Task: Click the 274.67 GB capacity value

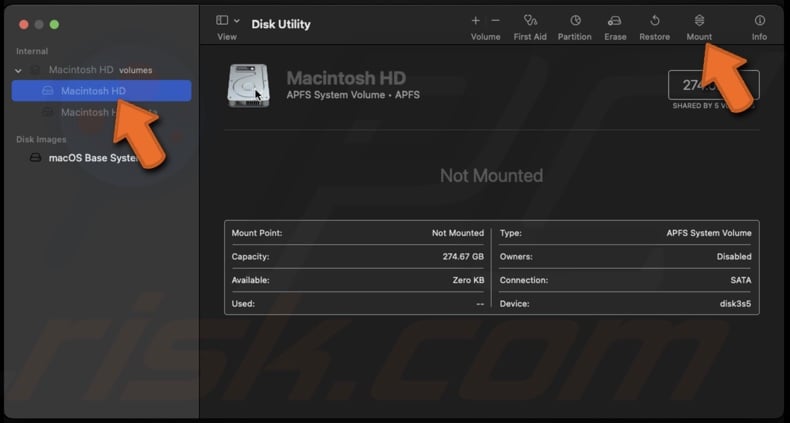Action: pyautogui.click(x=463, y=257)
